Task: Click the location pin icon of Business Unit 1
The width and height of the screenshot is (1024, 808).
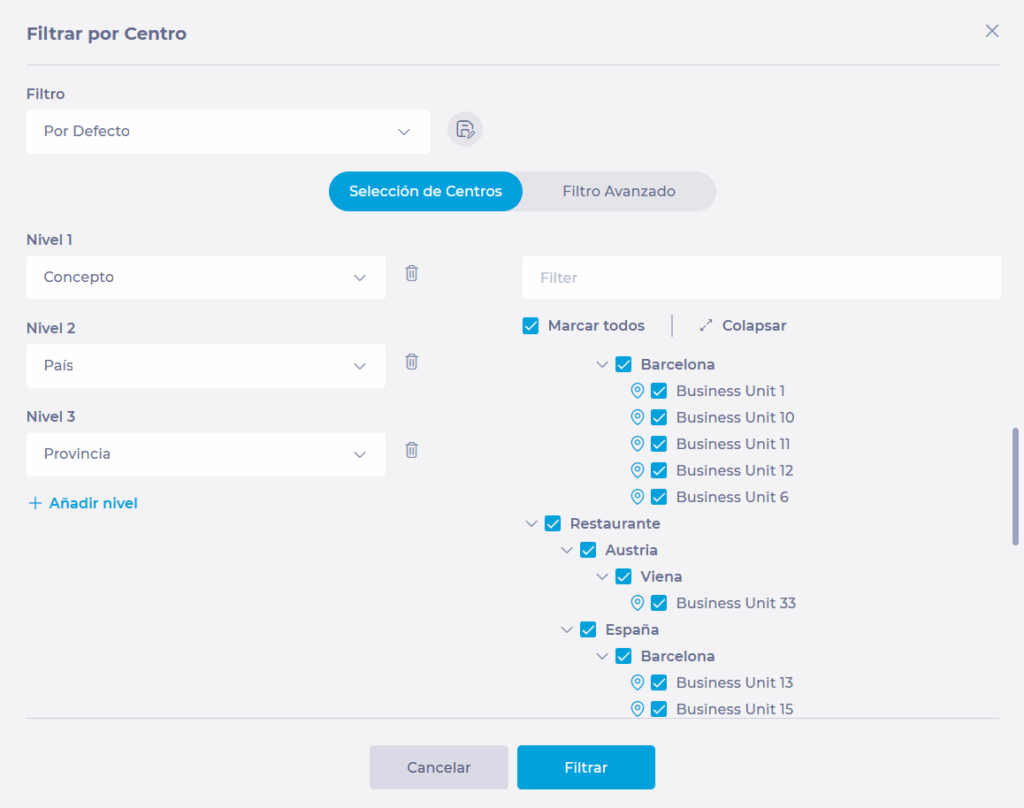Action: (637, 391)
